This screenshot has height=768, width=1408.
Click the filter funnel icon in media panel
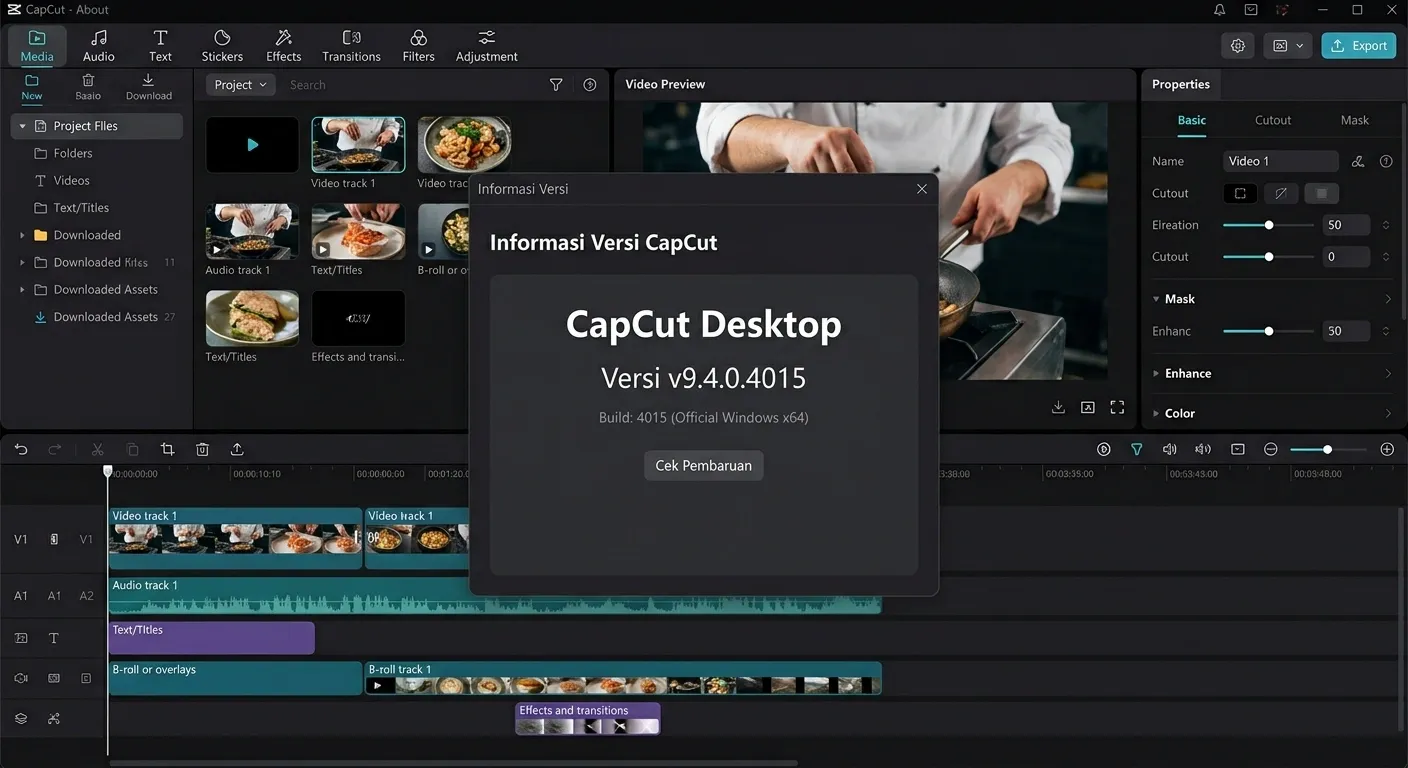(x=556, y=85)
